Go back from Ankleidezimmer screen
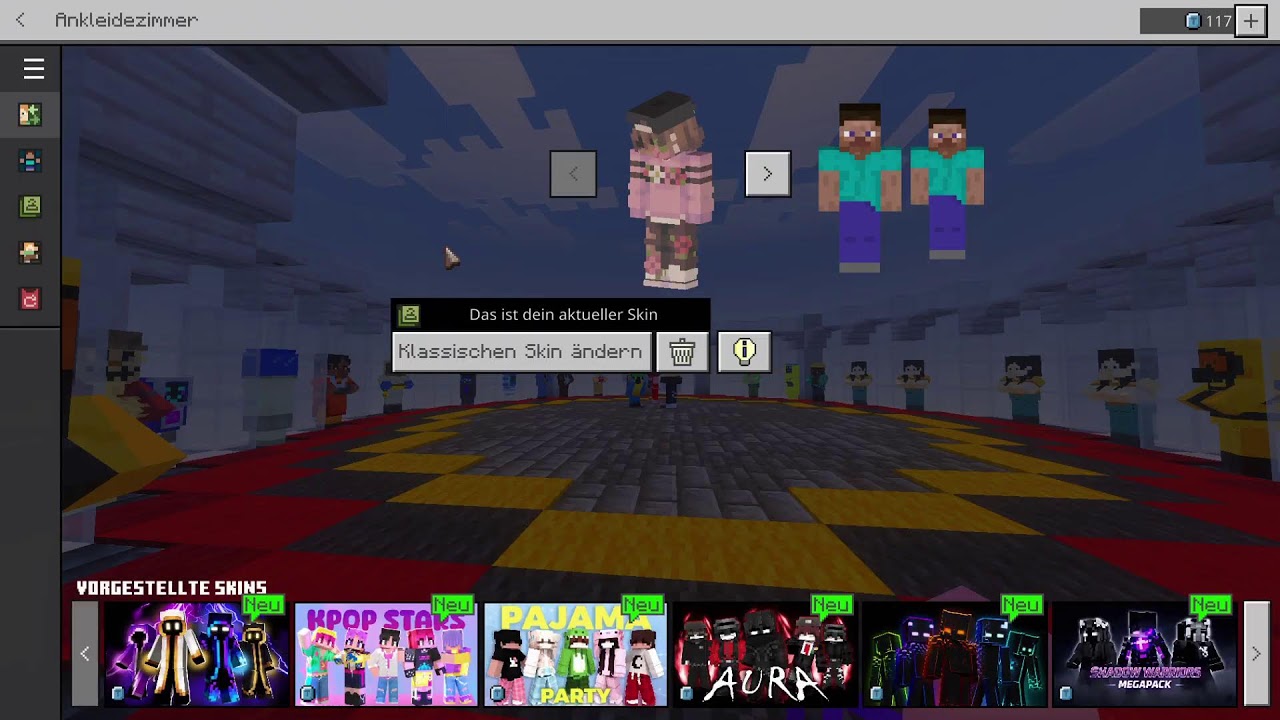The height and width of the screenshot is (720, 1280). pos(20,20)
